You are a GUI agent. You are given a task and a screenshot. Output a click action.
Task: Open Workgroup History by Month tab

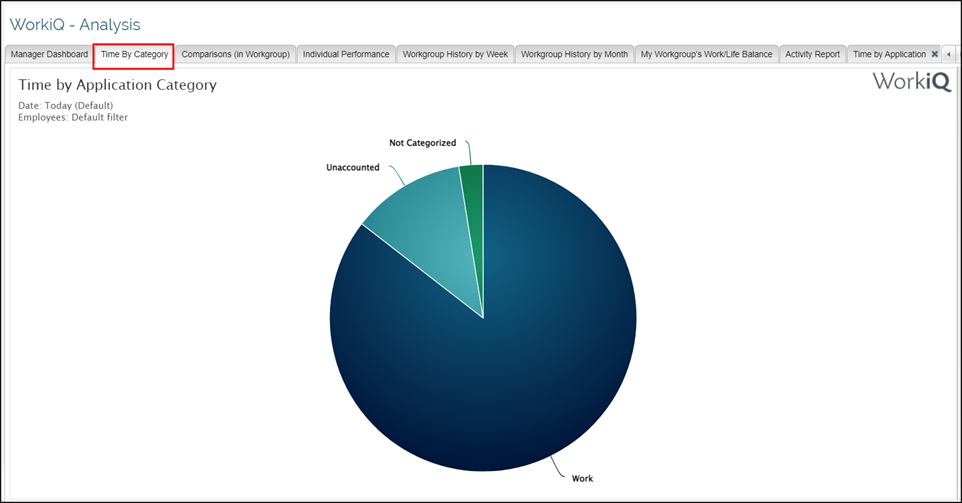point(574,54)
